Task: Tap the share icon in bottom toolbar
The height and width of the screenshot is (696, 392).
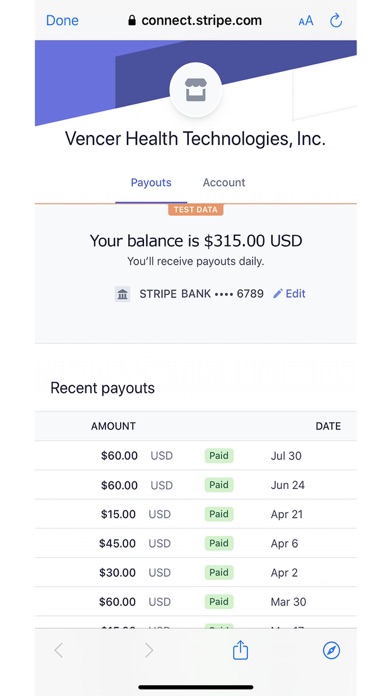Action: pyautogui.click(x=240, y=650)
